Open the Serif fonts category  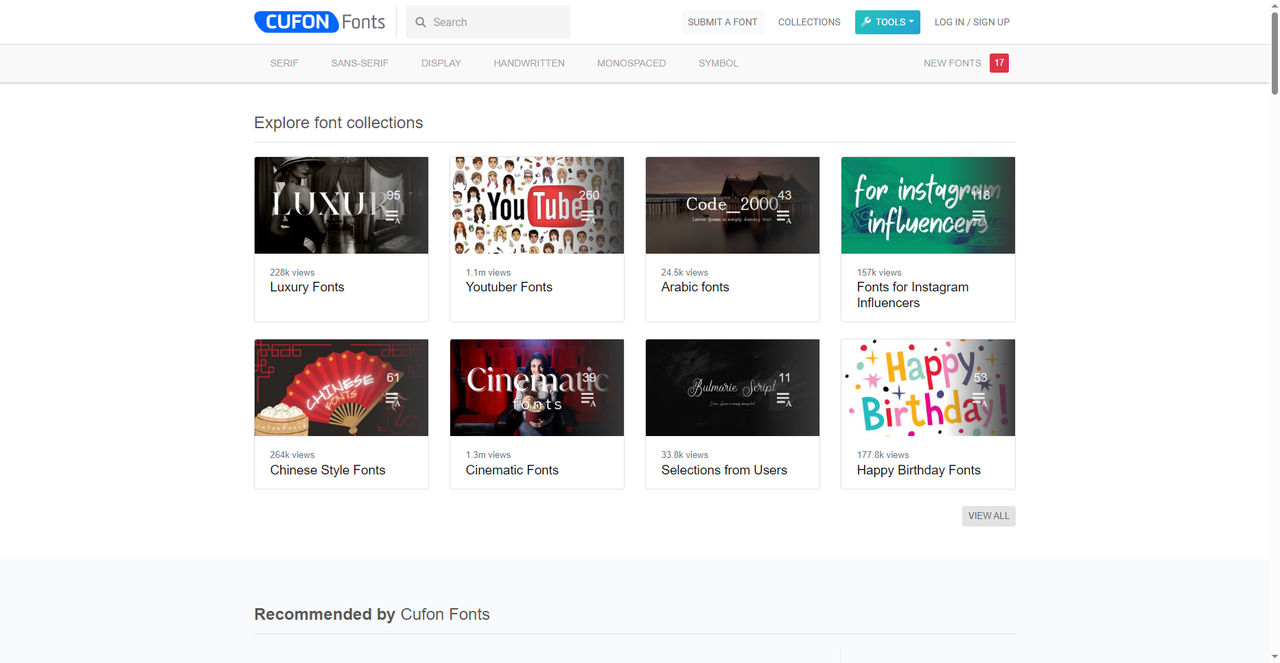point(284,63)
